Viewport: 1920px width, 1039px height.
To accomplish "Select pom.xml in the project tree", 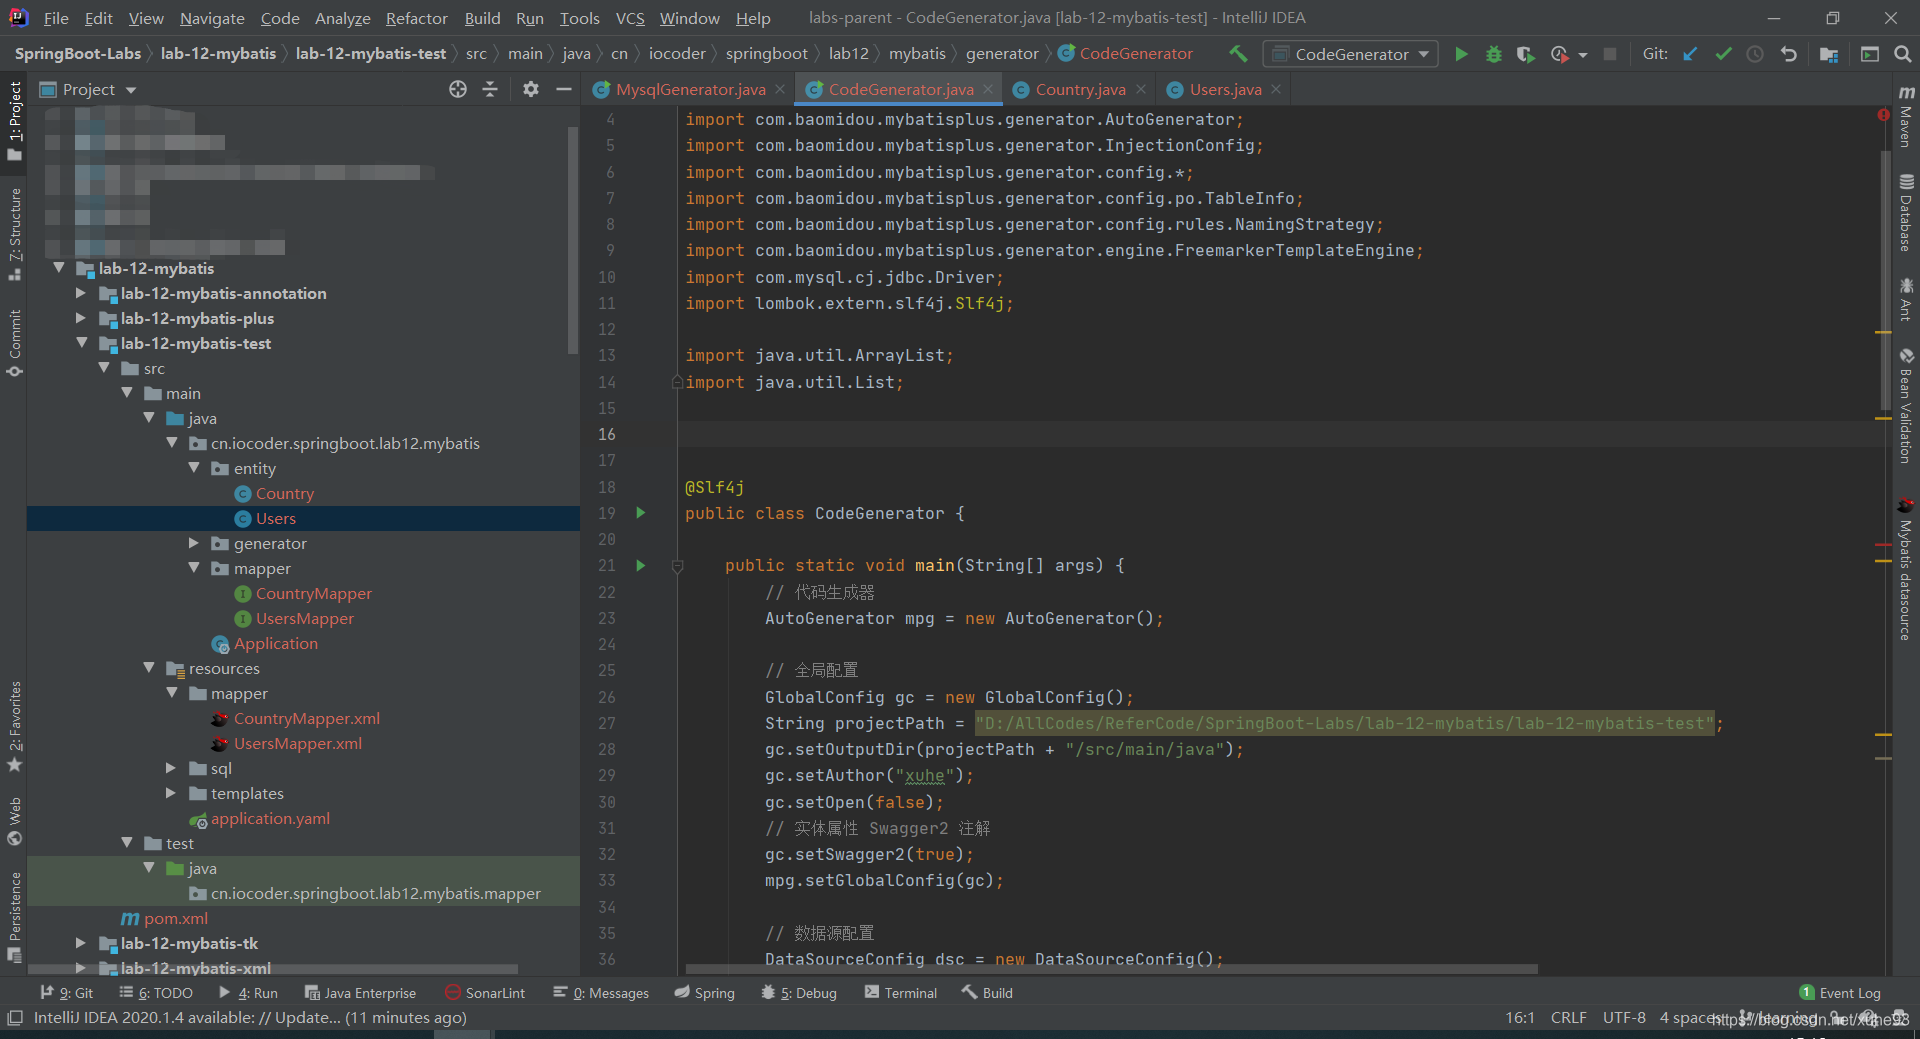I will tap(175, 918).
